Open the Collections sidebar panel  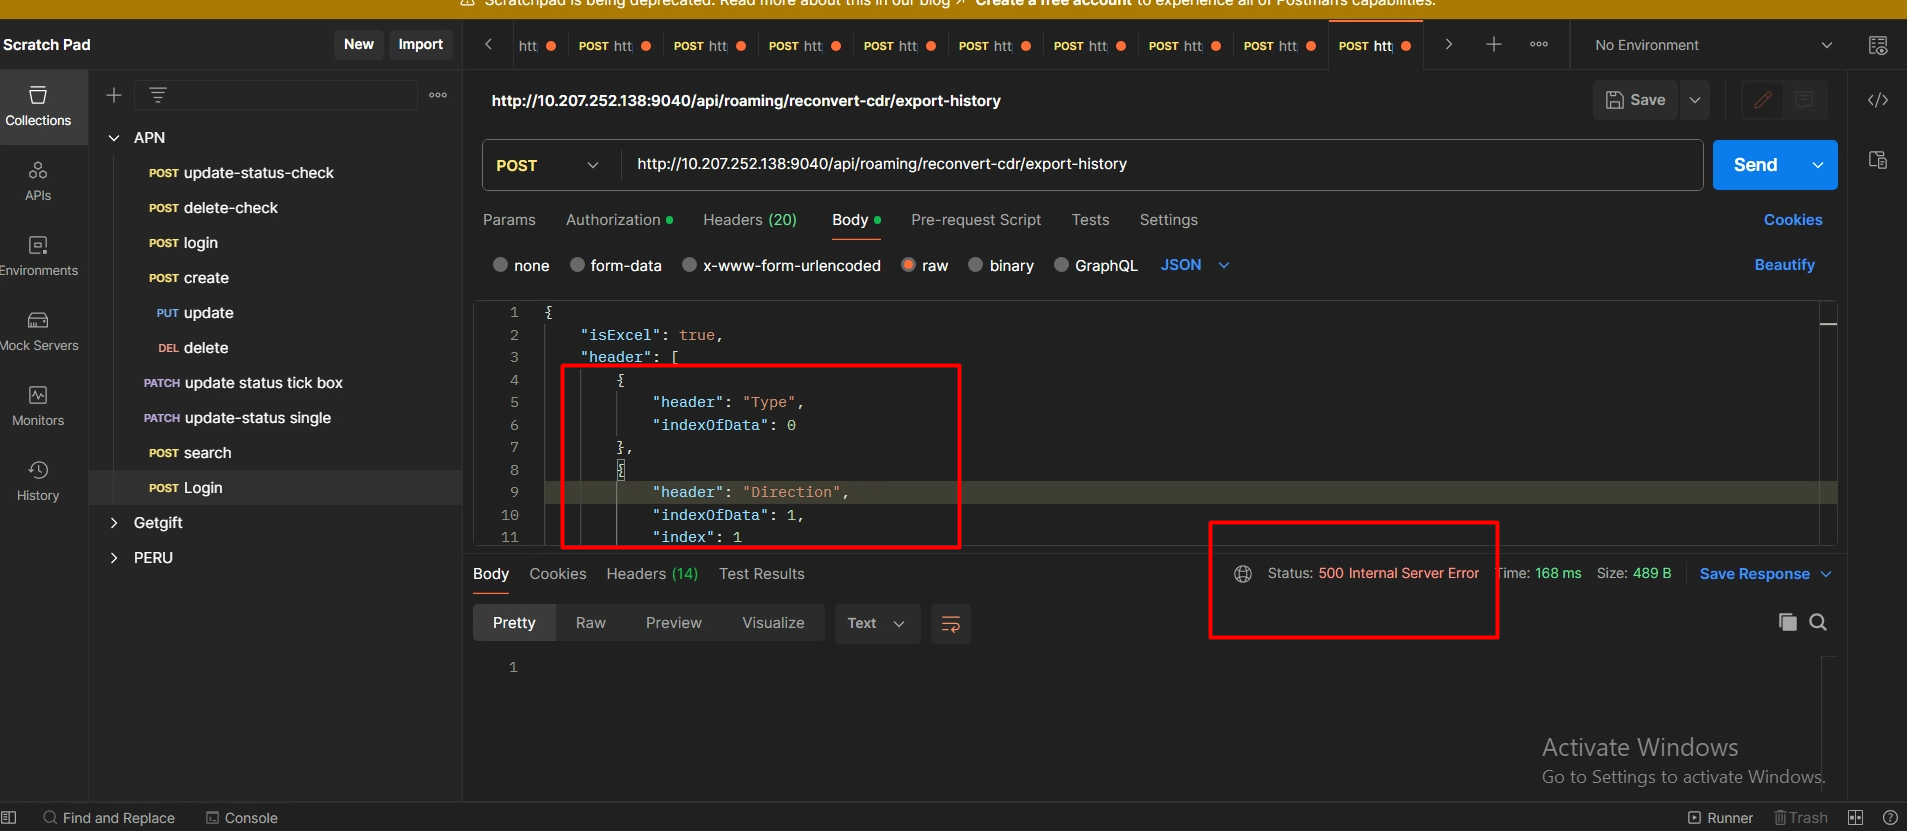[38, 106]
